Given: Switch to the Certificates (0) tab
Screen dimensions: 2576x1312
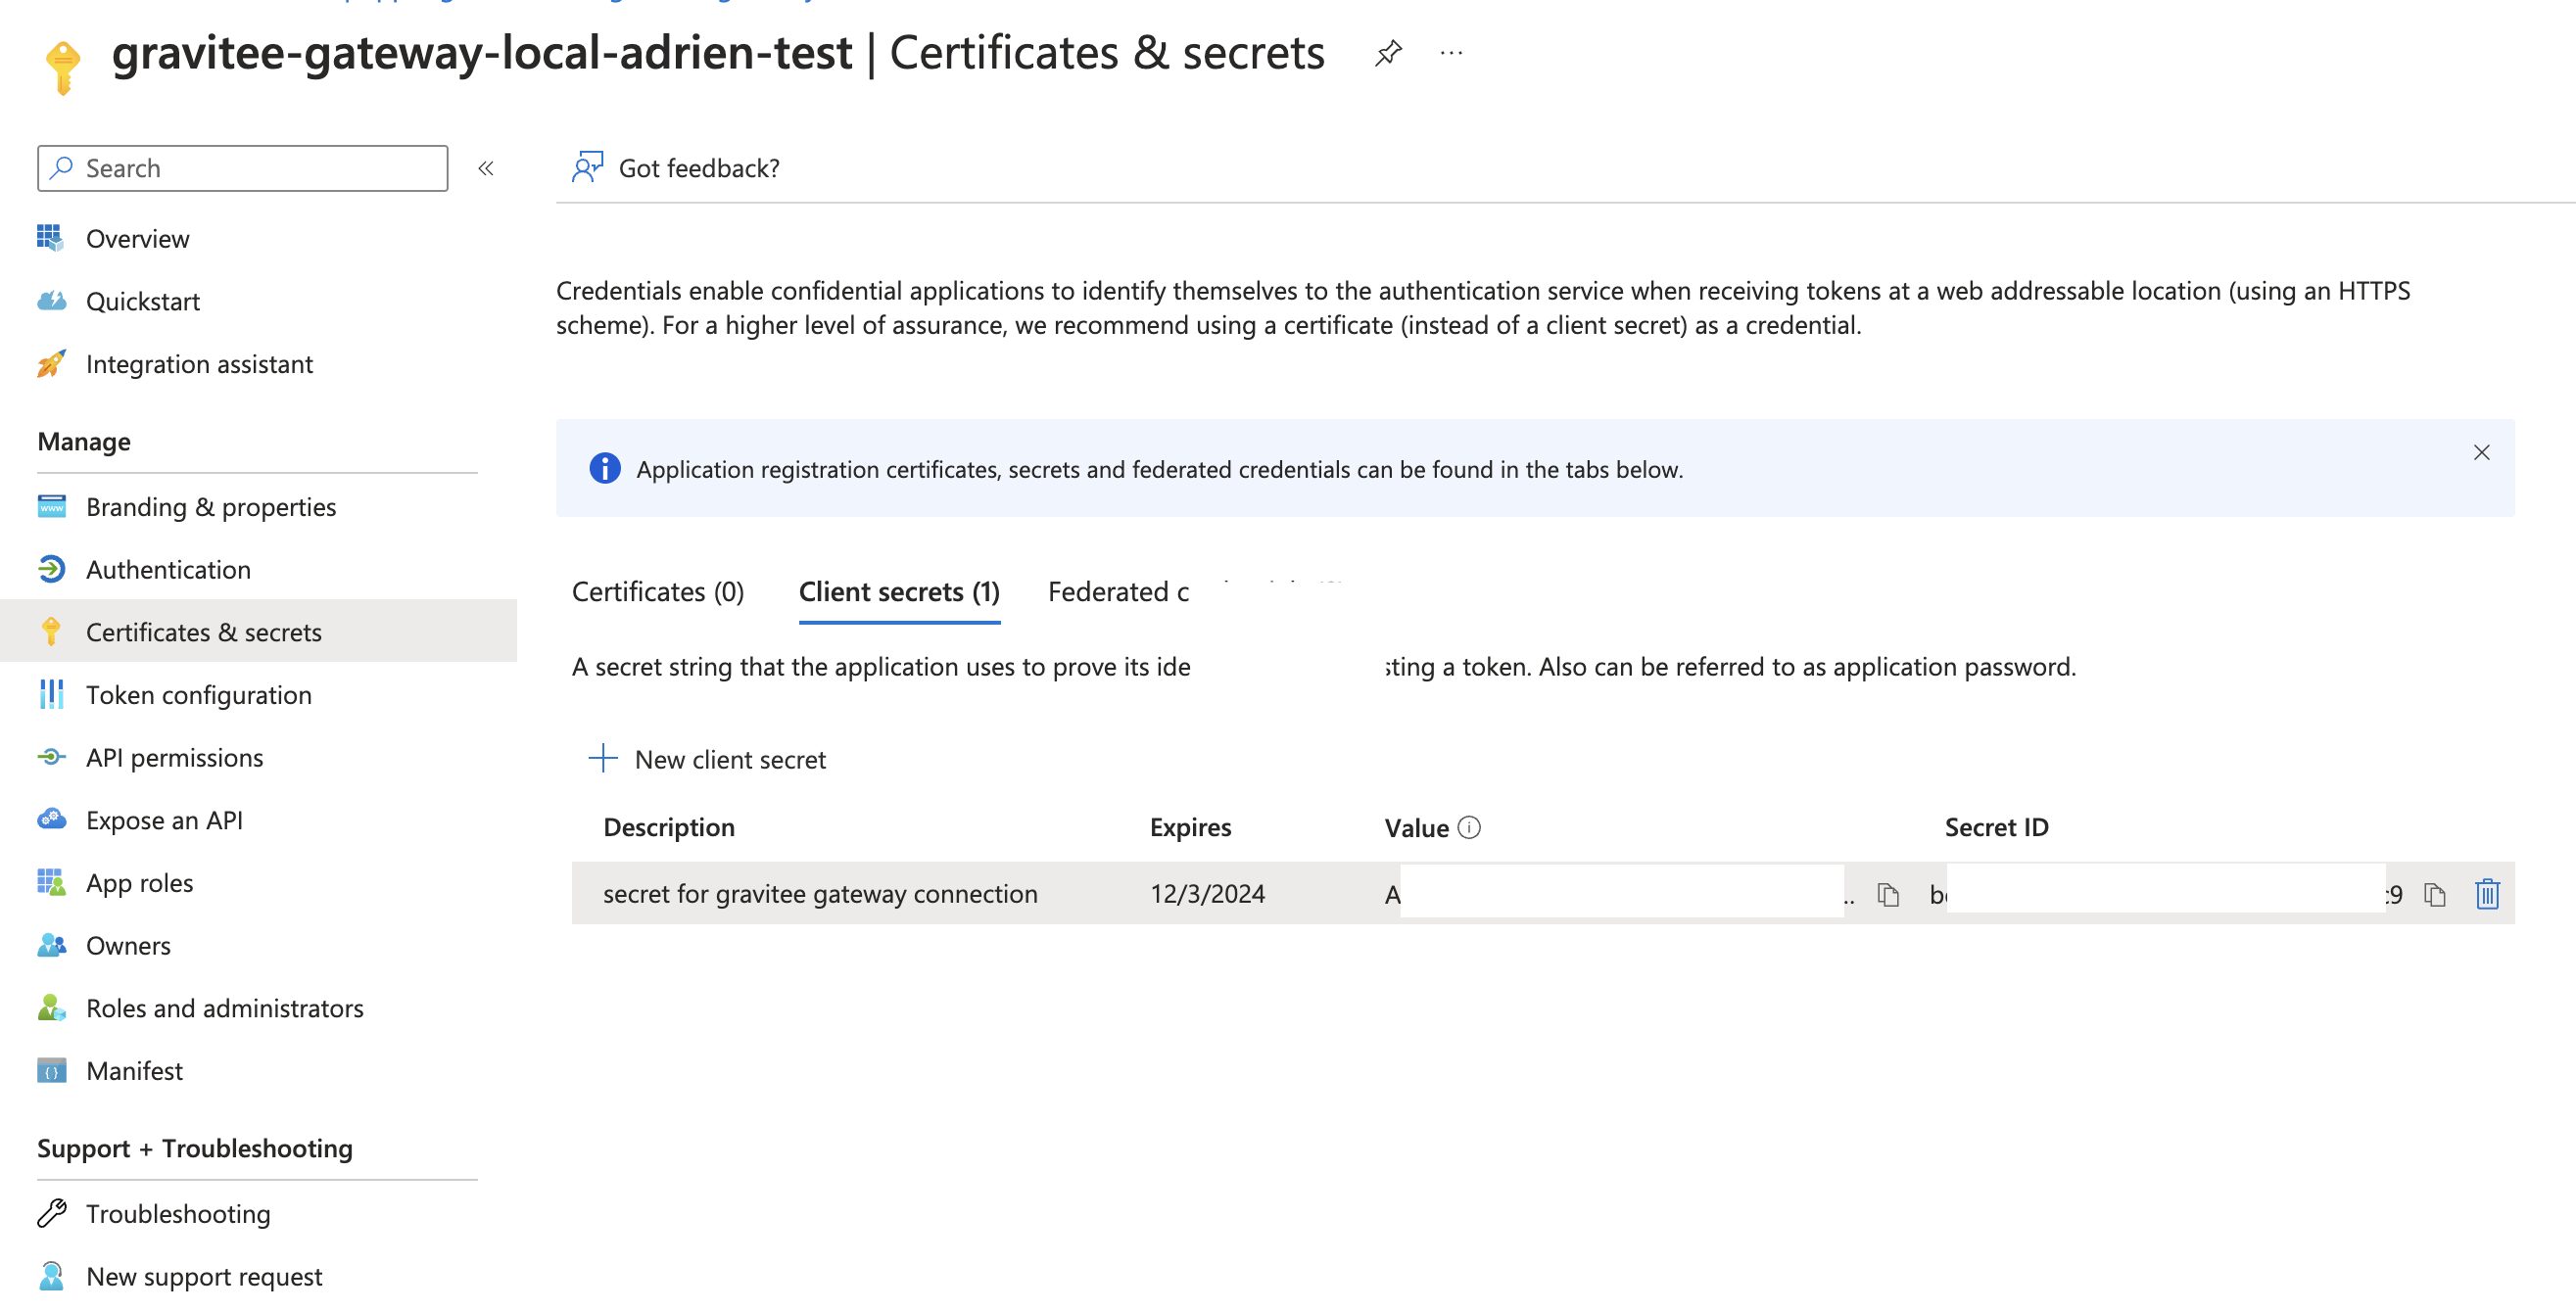Looking at the screenshot, I should coord(658,592).
